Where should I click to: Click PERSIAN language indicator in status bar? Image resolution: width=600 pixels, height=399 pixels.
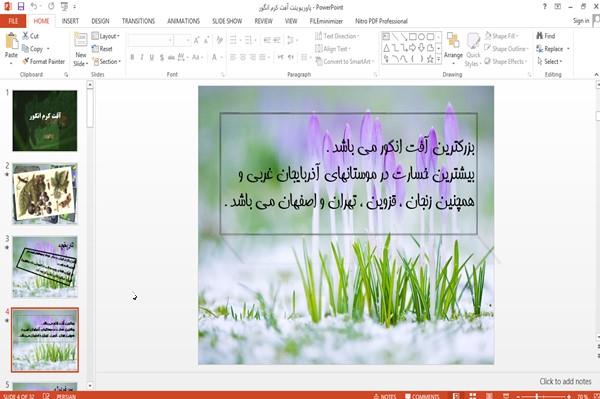[66, 396]
